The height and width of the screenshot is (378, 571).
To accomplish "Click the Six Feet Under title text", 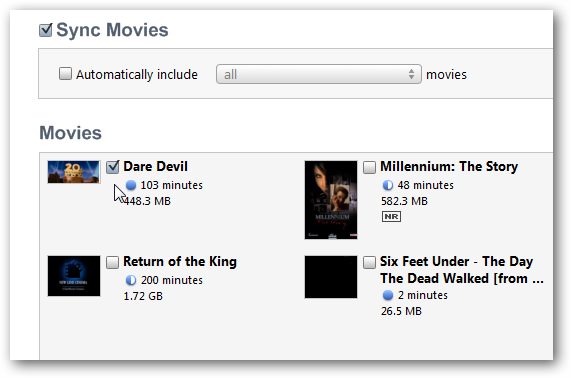I will 462,270.
